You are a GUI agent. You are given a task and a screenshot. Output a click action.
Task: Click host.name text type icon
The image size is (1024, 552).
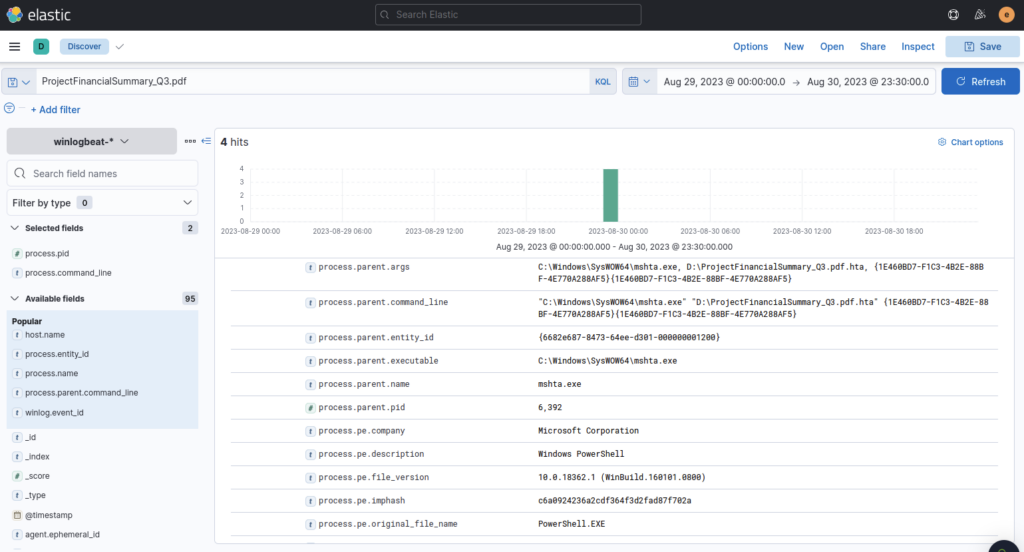[17, 335]
